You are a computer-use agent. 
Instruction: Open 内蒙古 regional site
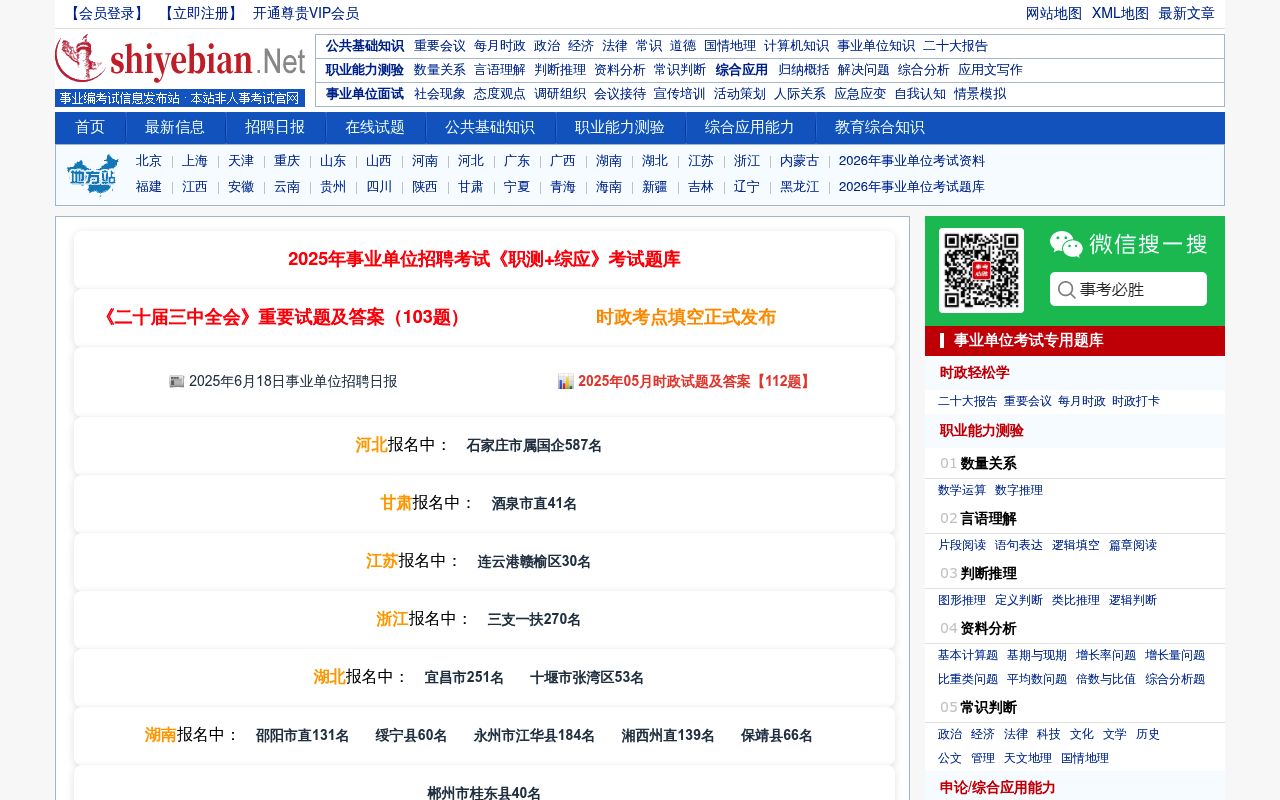pos(799,161)
